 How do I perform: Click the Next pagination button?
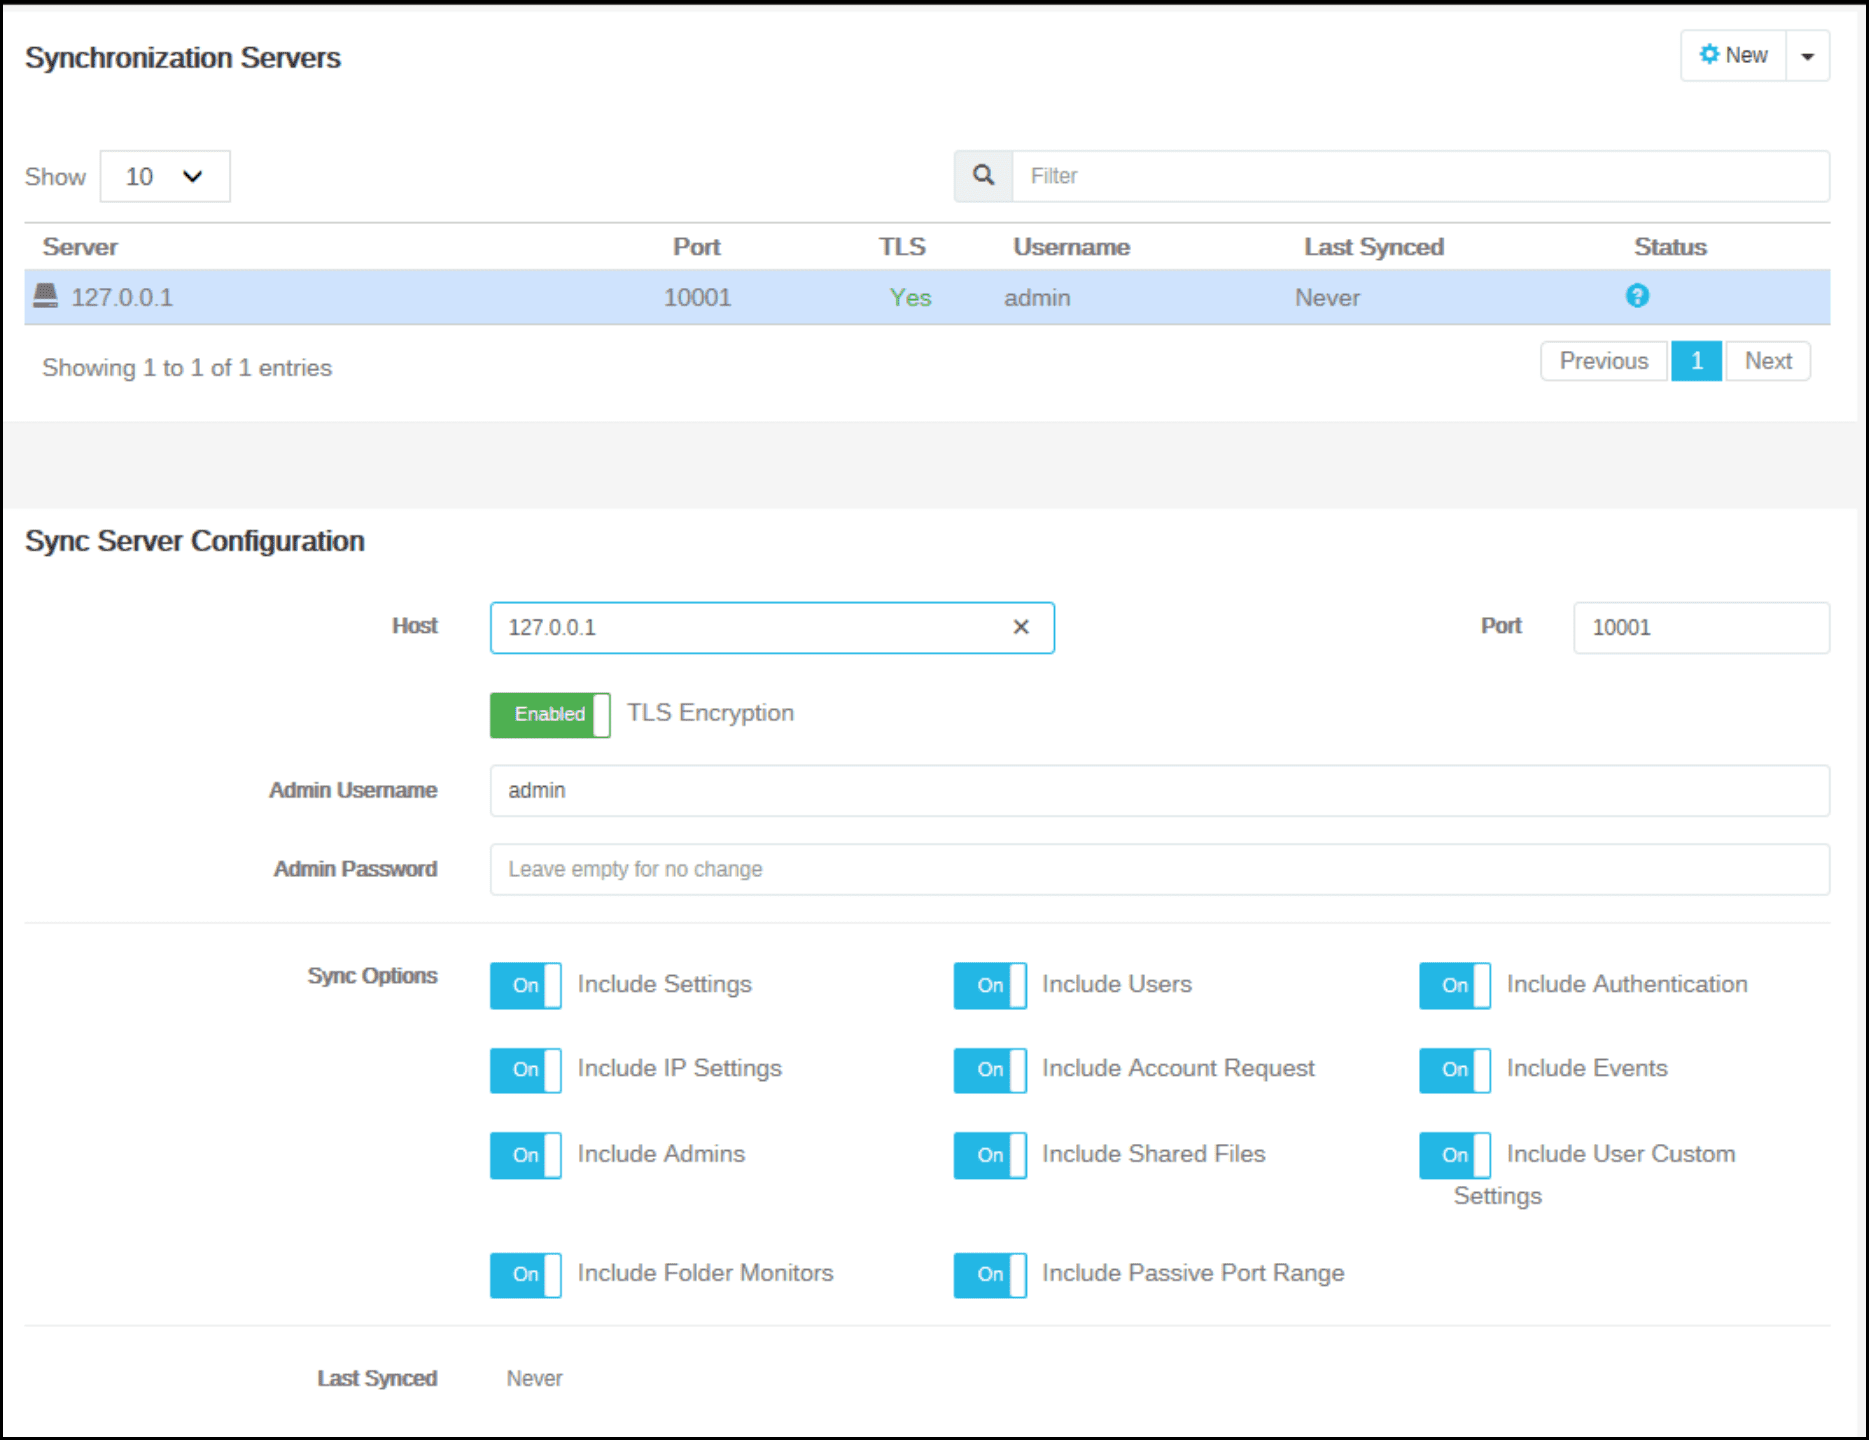click(1767, 360)
